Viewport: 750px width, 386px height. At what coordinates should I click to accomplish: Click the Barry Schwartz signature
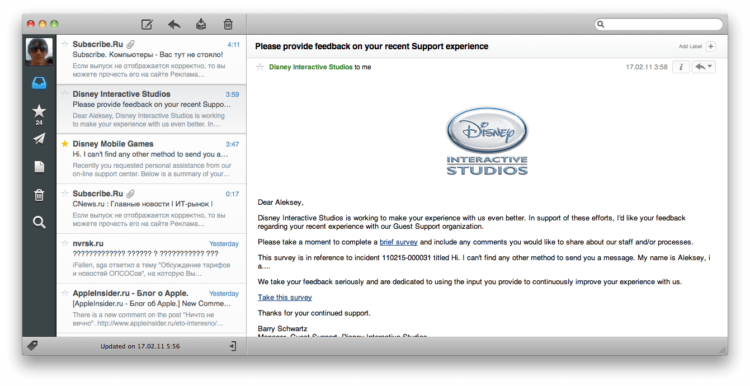(282, 329)
